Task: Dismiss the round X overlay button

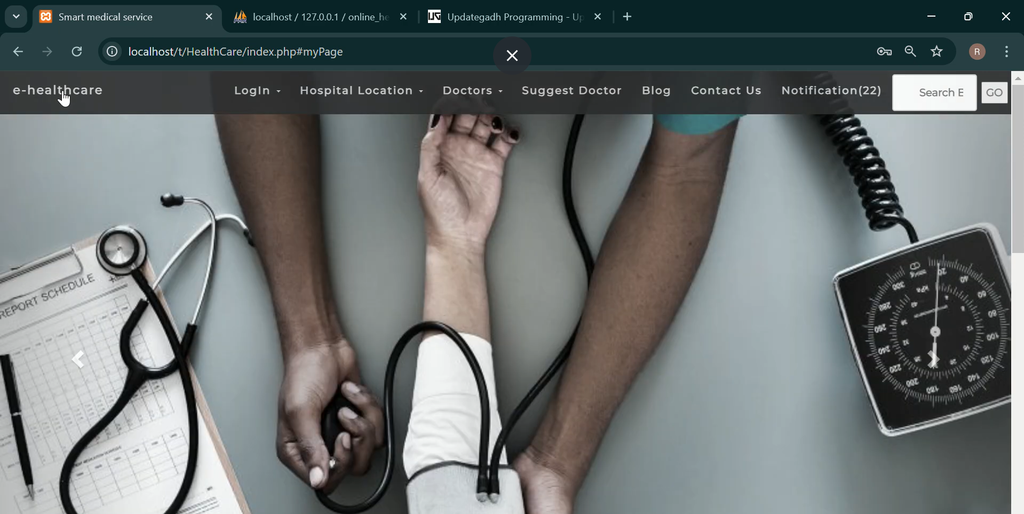Action: click(x=512, y=56)
